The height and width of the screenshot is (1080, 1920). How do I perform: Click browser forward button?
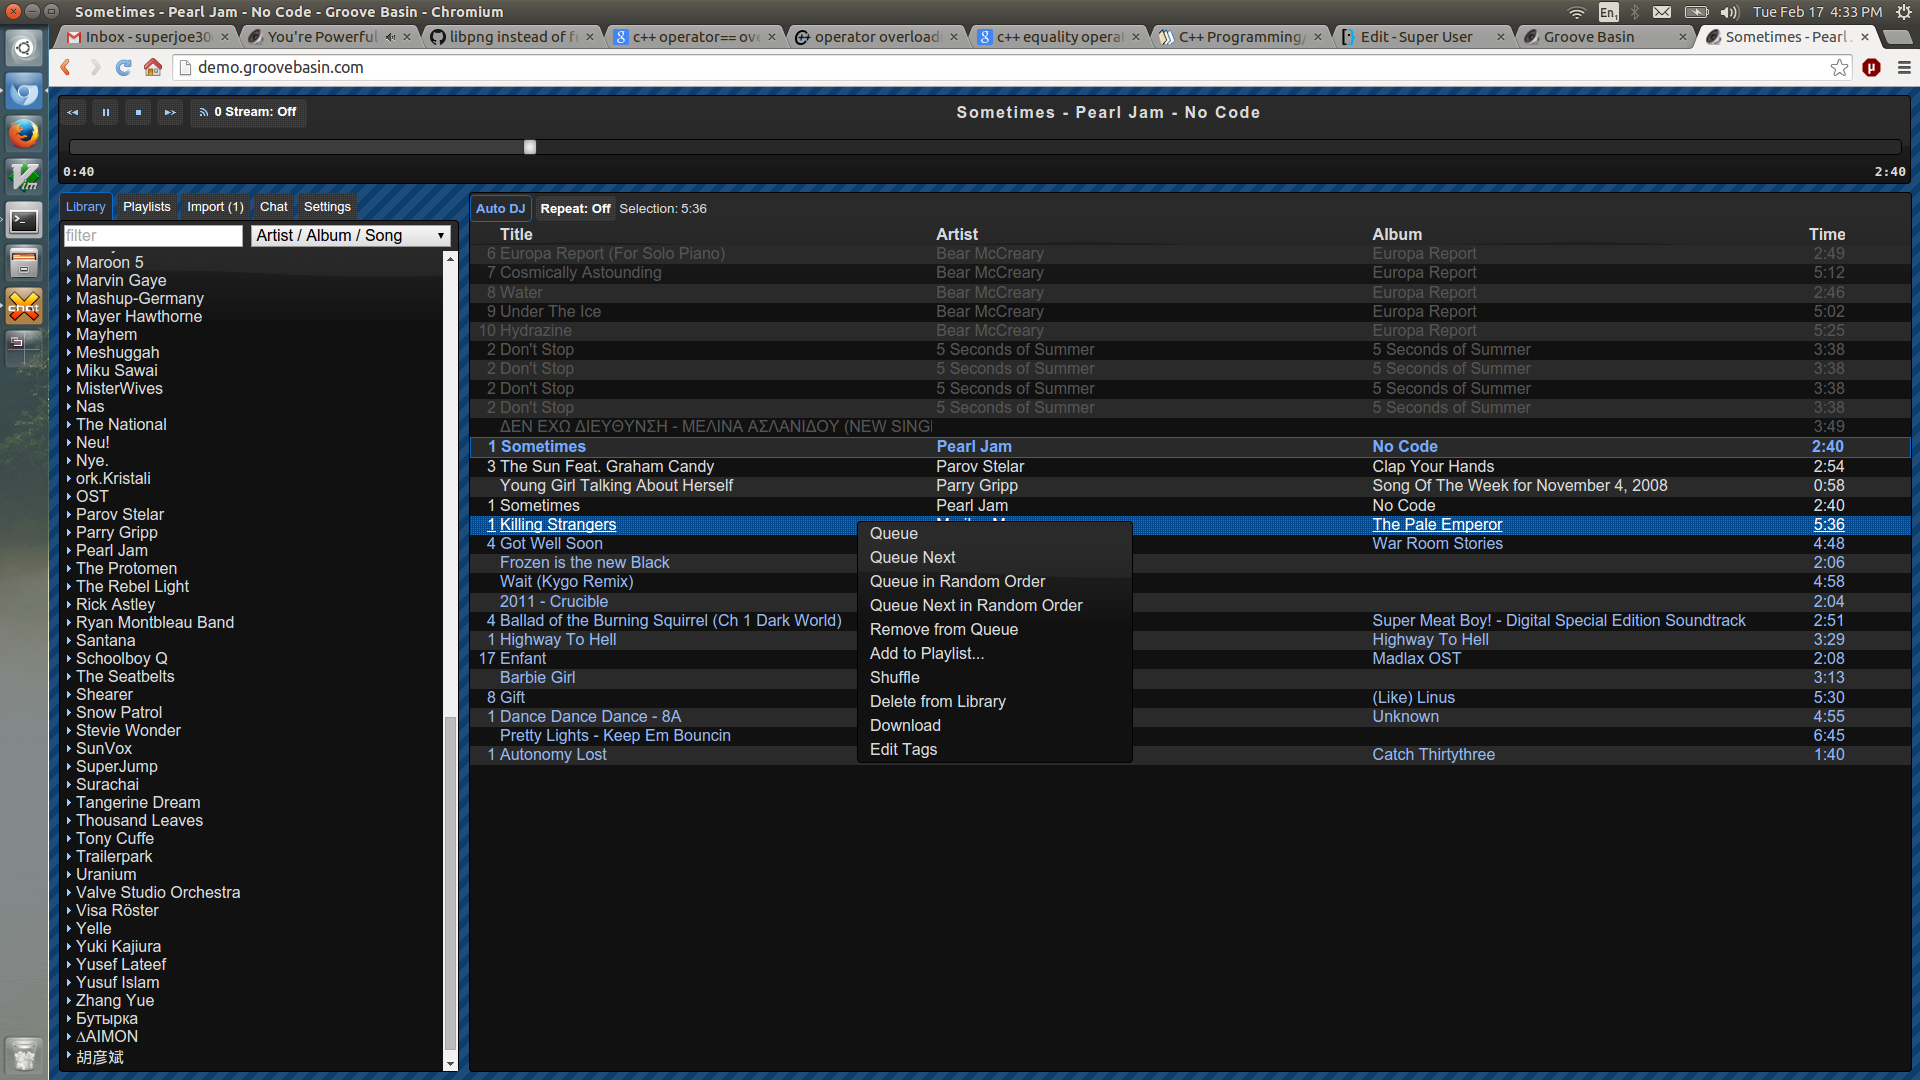click(x=95, y=67)
